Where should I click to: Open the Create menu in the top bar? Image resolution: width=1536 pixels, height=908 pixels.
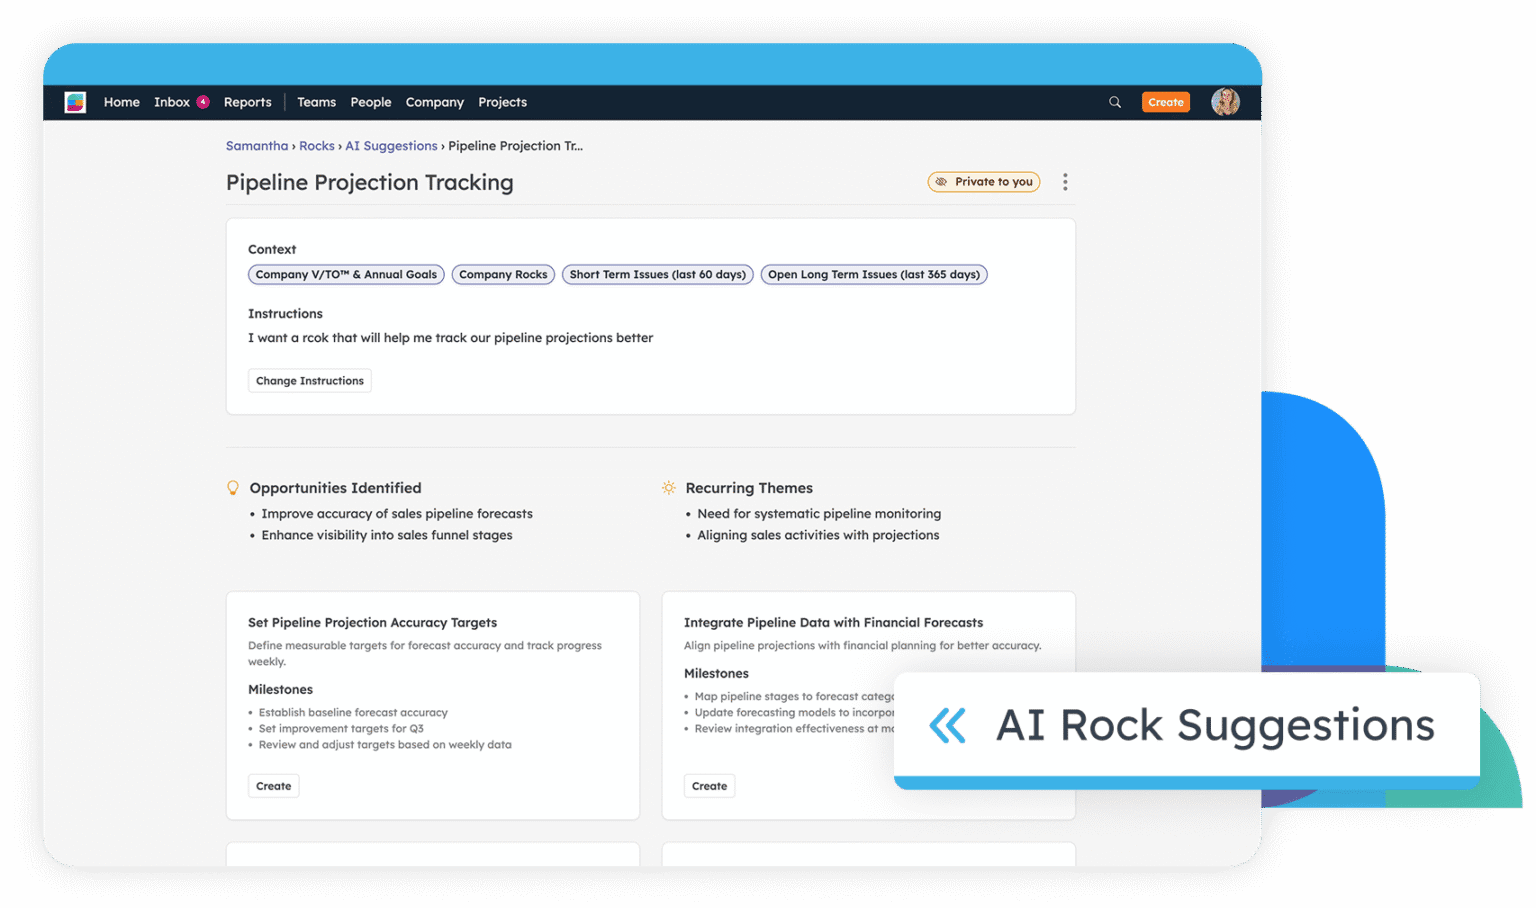pos(1166,101)
